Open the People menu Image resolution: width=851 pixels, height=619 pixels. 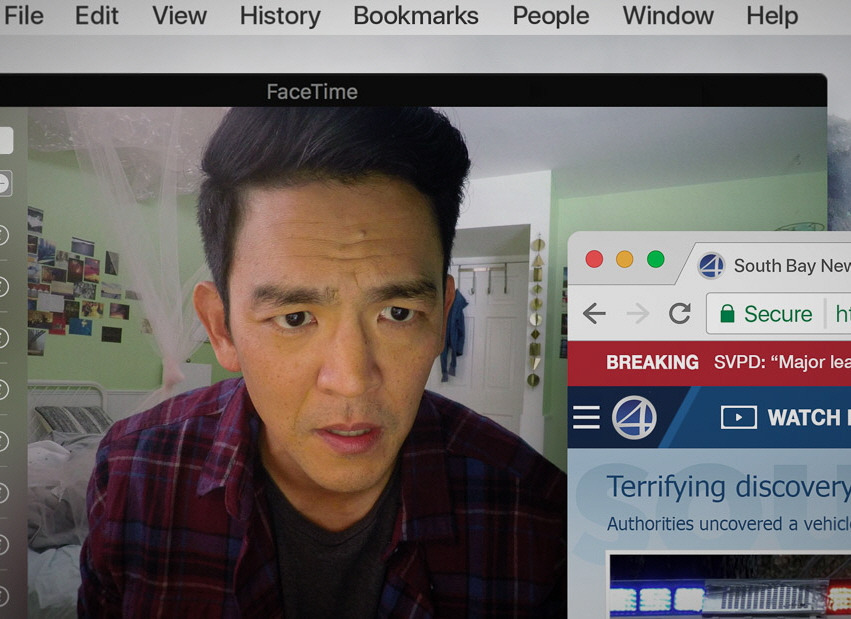(x=551, y=15)
